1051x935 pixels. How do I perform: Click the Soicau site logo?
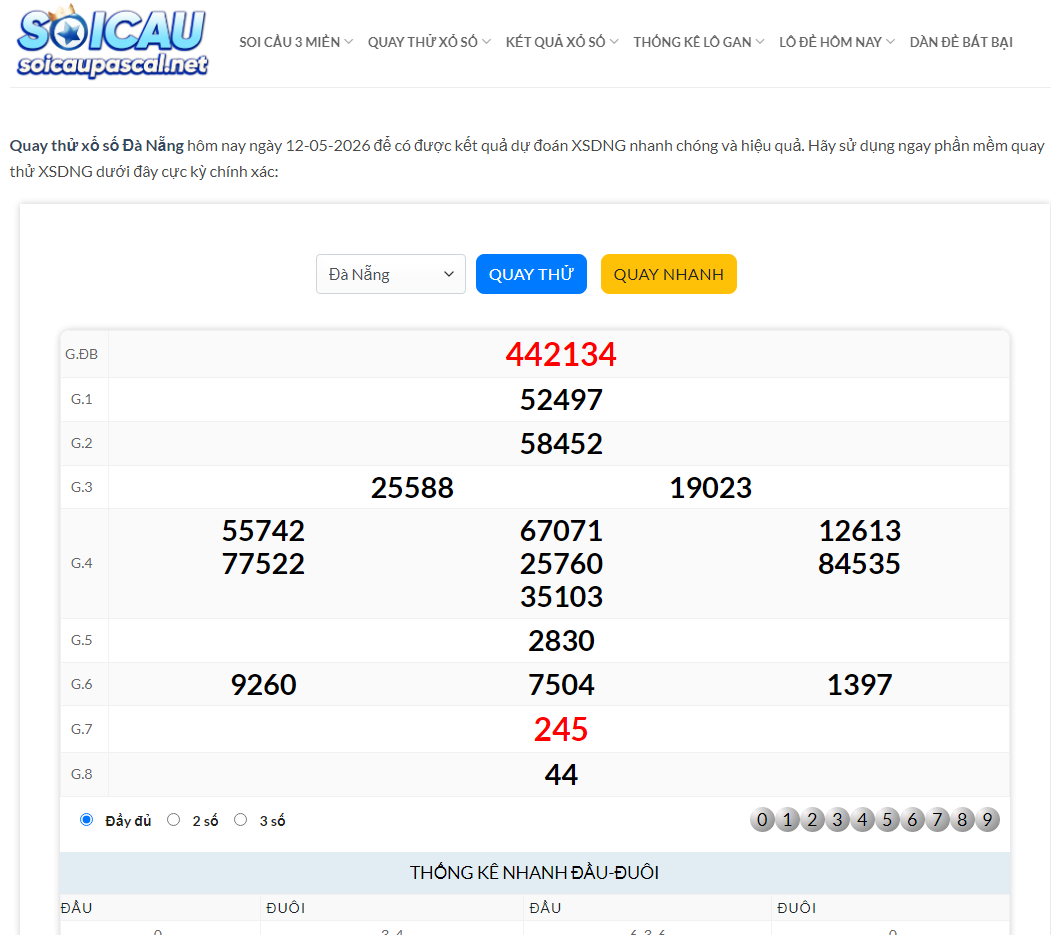click(x=113, y=42)
